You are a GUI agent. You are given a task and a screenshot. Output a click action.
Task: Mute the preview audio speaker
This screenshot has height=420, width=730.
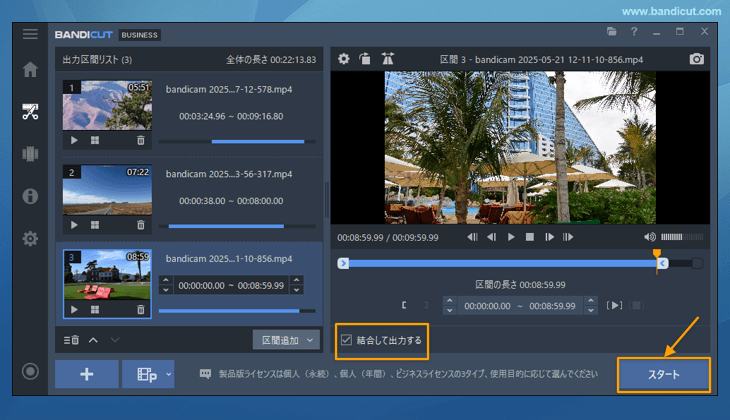pos(650,237)
